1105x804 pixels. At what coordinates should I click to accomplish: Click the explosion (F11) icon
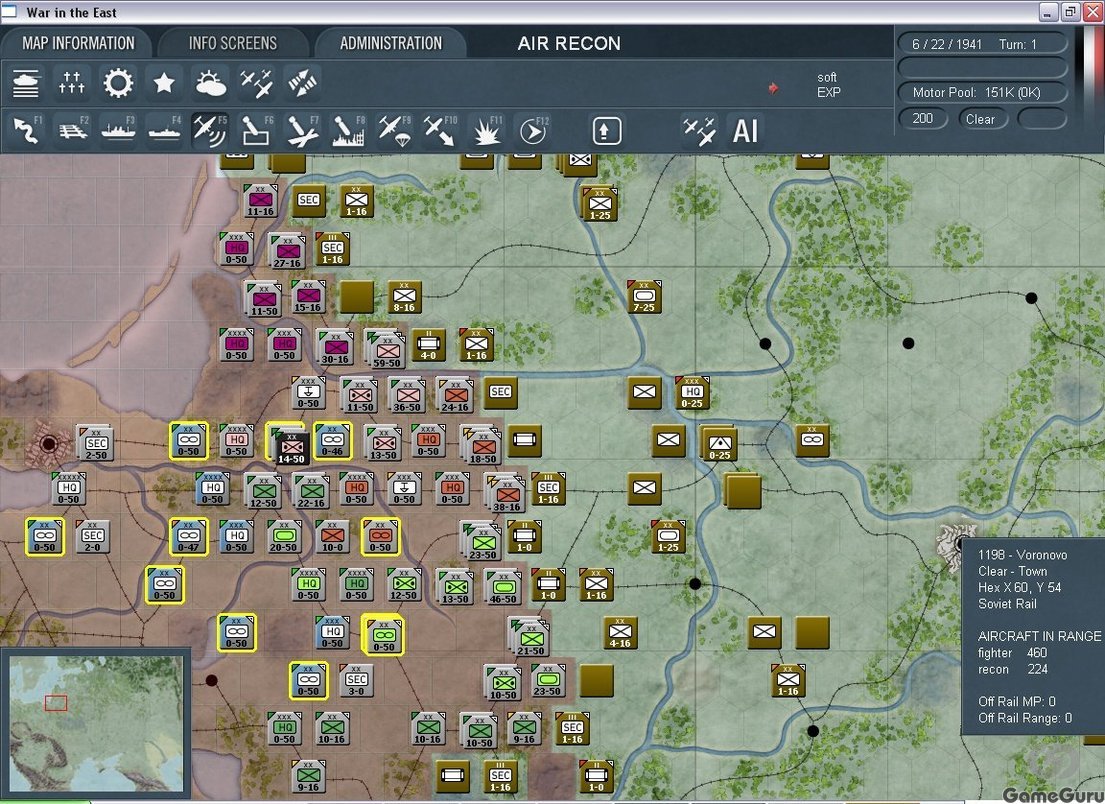(486, 131)
